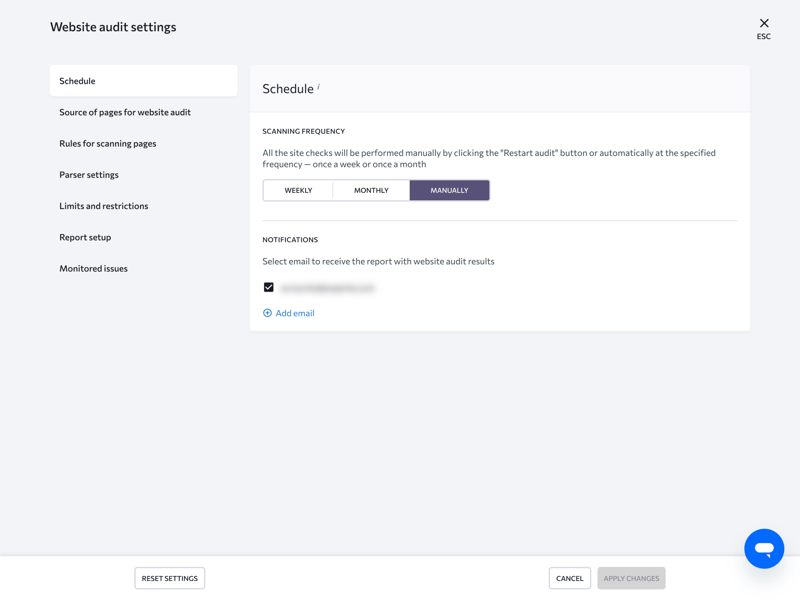800x600 pixels.
Task: Click the info icon beside Schedule heading
Action: click(319, 87)
